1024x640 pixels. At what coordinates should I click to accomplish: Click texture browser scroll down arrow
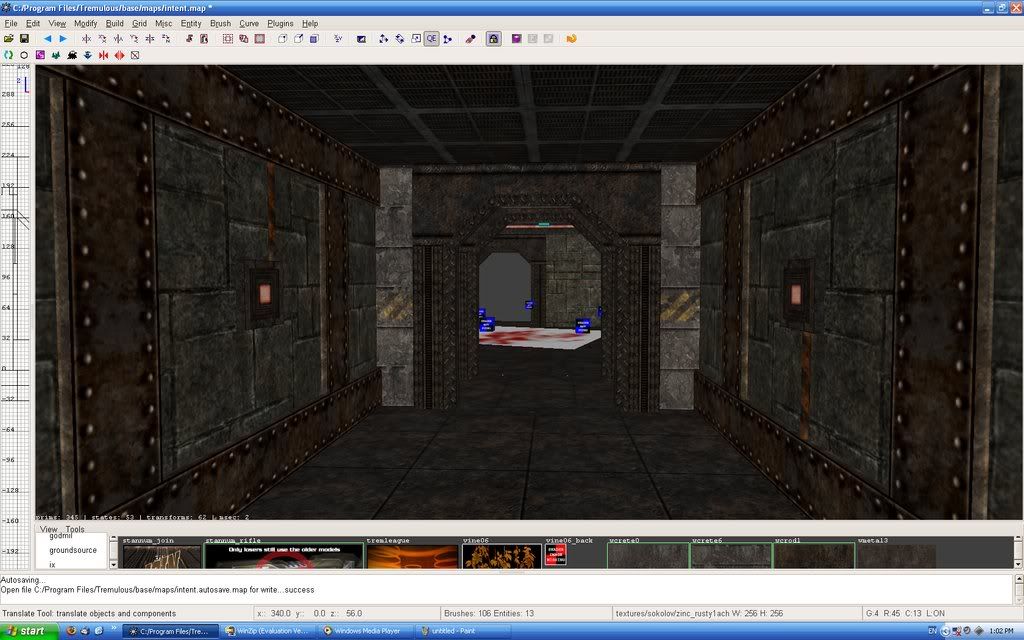coord(1017,564)
